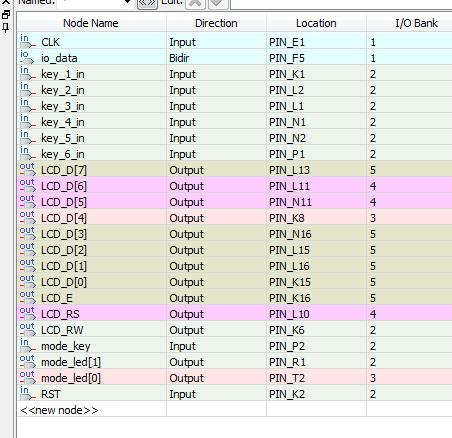452x438 pixels.
Task: Select the CLK input pin icon
Action: 27,42
